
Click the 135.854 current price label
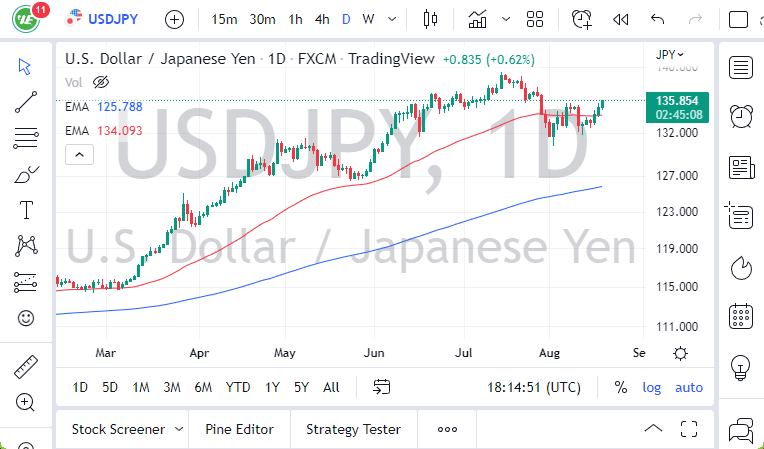[677, 100]
